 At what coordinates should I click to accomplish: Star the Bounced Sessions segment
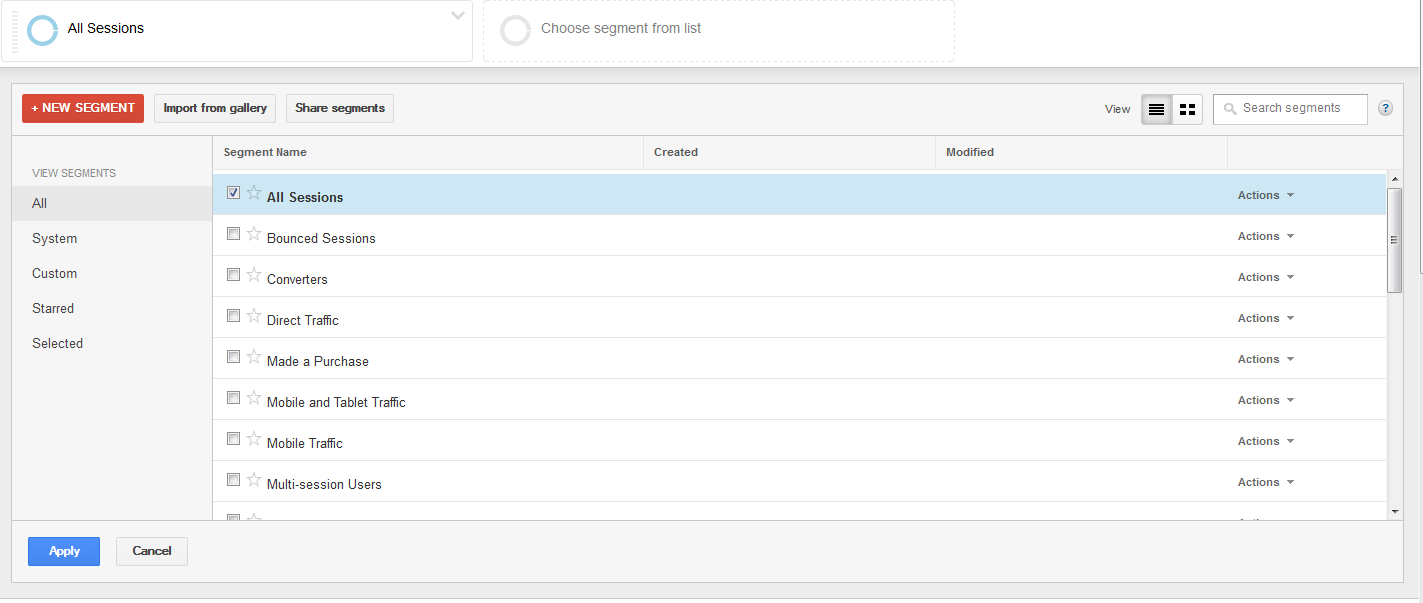(254, 234)
